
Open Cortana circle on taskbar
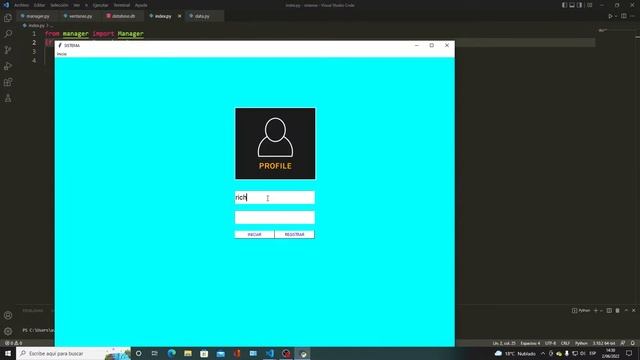coord(139,353)
